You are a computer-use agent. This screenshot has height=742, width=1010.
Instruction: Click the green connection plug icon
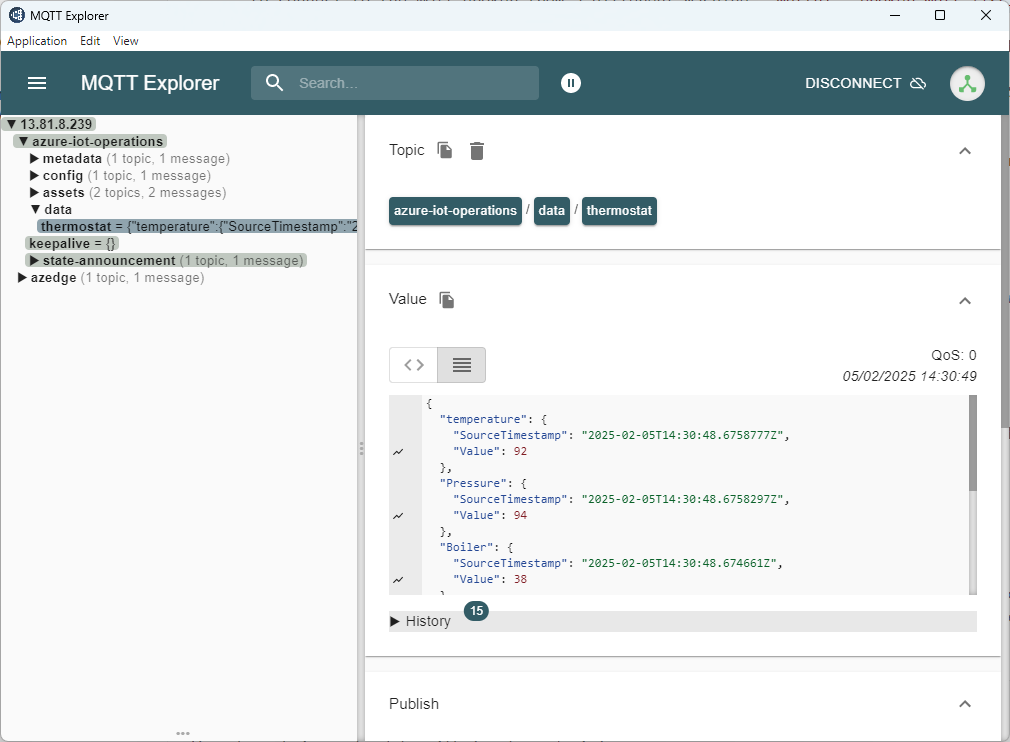click(x=967, y=83)
